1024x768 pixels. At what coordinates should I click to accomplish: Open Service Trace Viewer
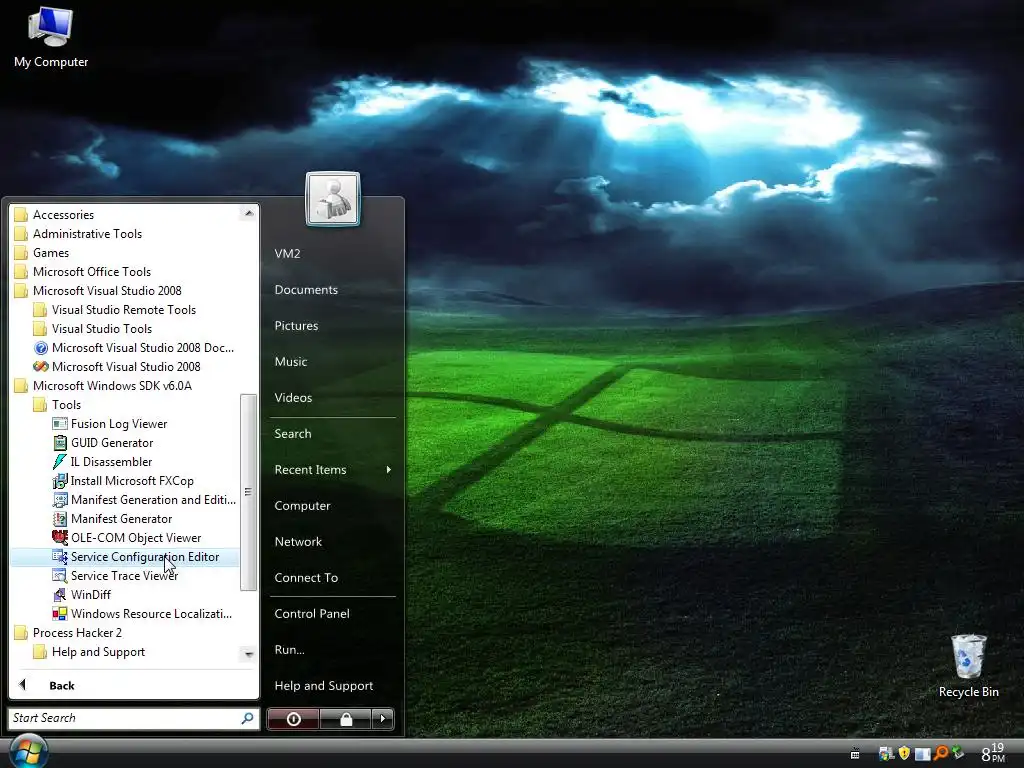[x=124, y=575]
